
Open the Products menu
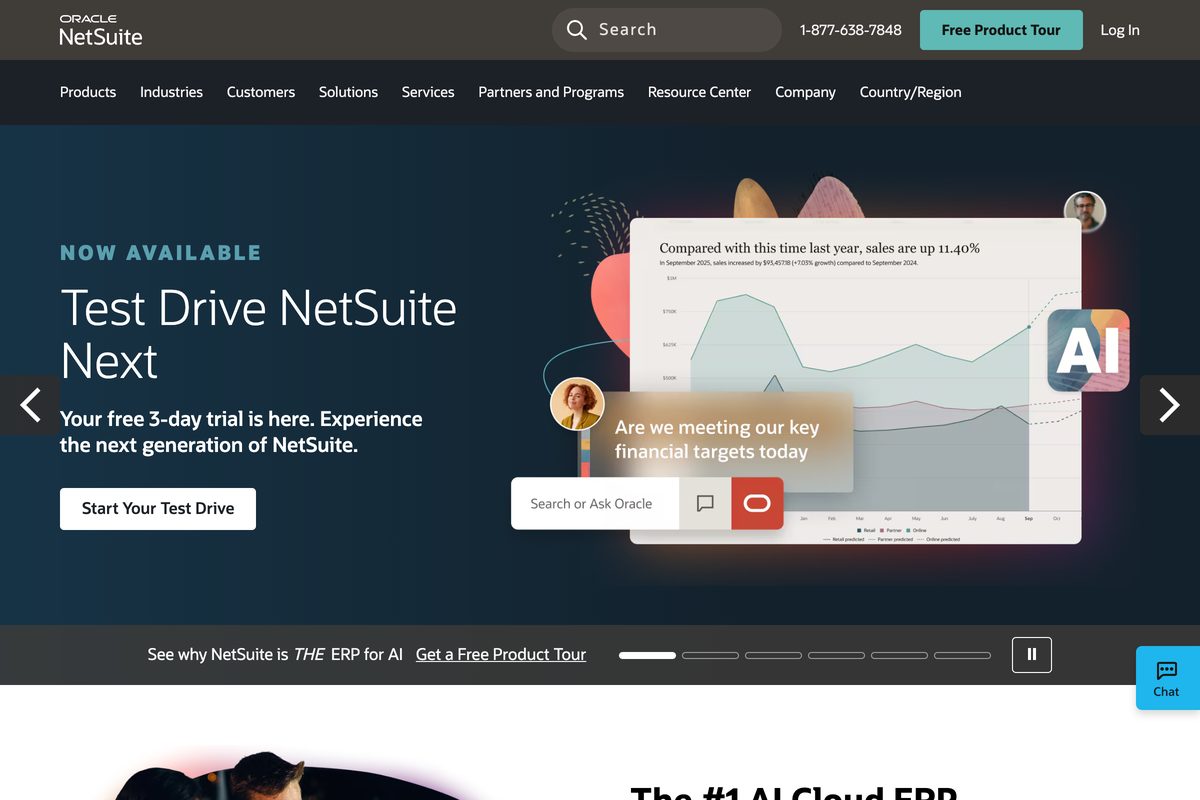[x=88, y=92]
